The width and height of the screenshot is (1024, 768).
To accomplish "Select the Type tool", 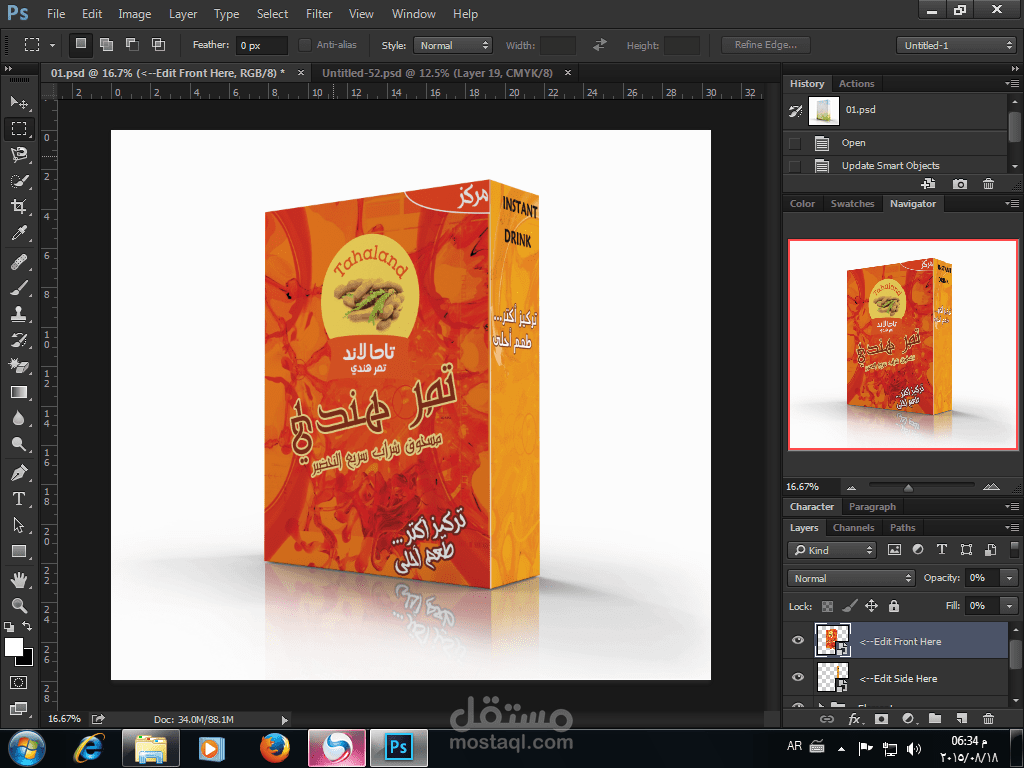I will [18, 496].
